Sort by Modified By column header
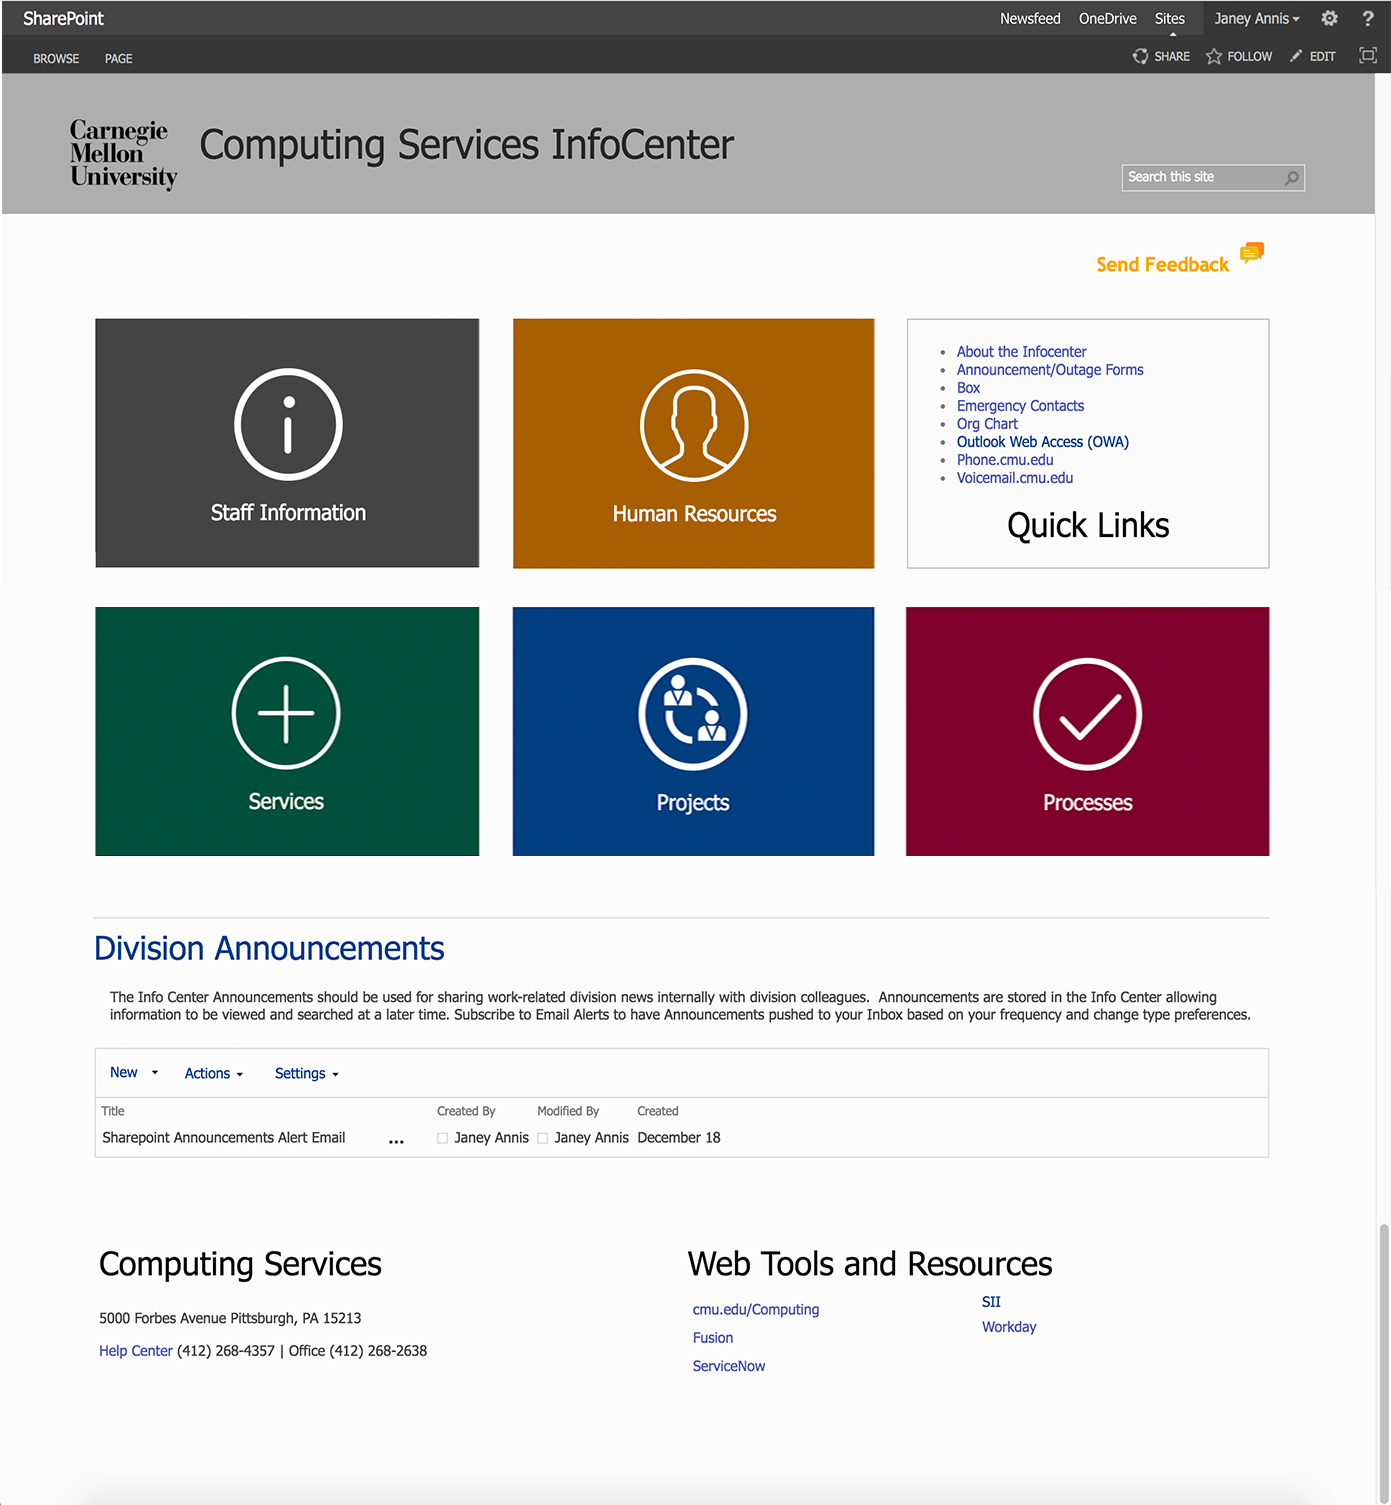1391x1505 pixels. 568,1110
